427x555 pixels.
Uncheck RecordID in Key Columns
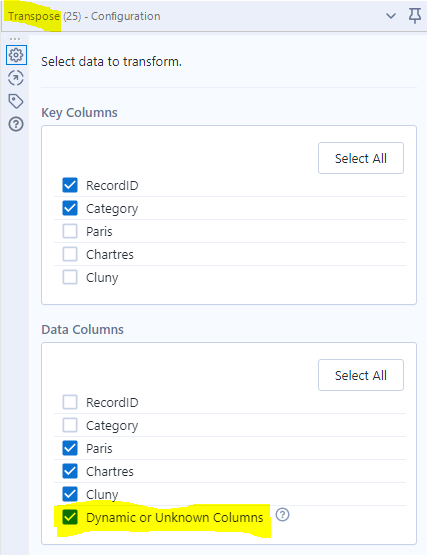70,185
